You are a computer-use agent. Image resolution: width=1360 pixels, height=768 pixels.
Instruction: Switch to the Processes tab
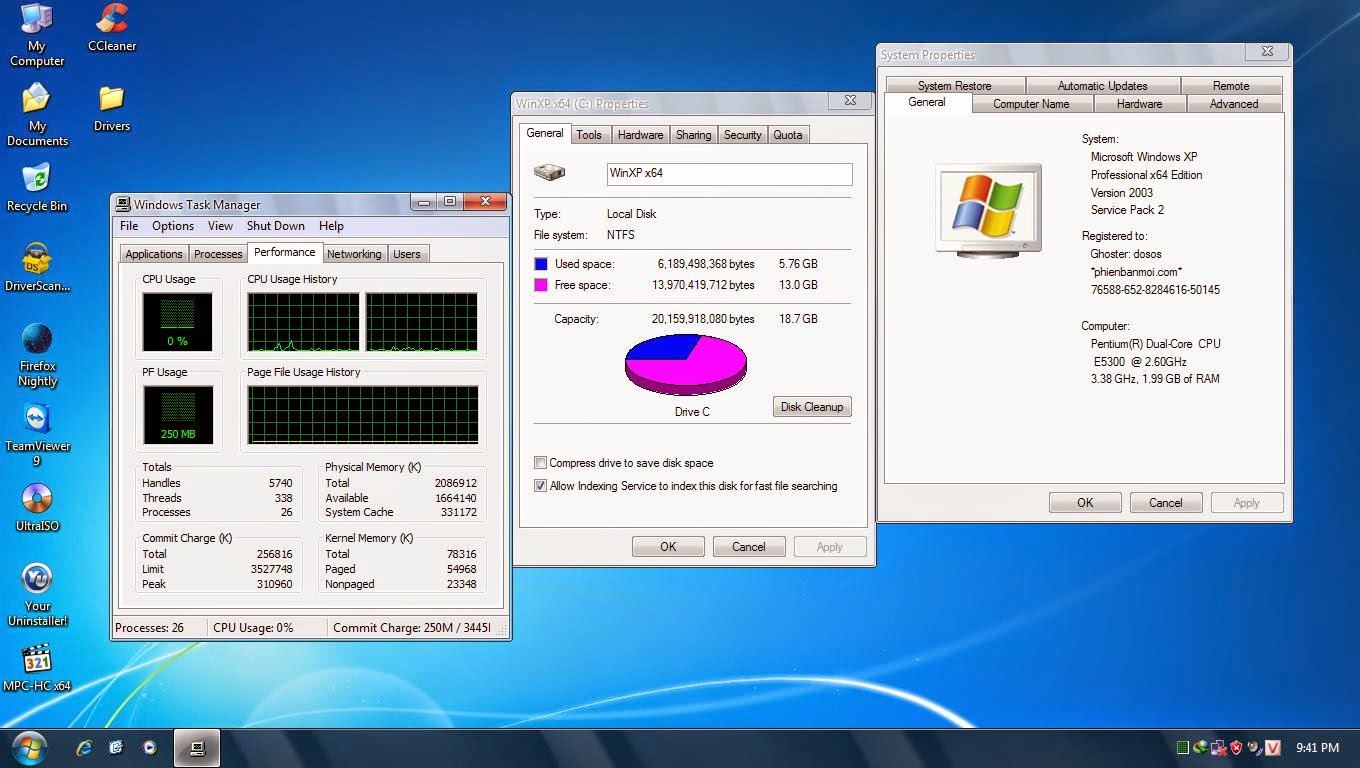coord(218,254)
